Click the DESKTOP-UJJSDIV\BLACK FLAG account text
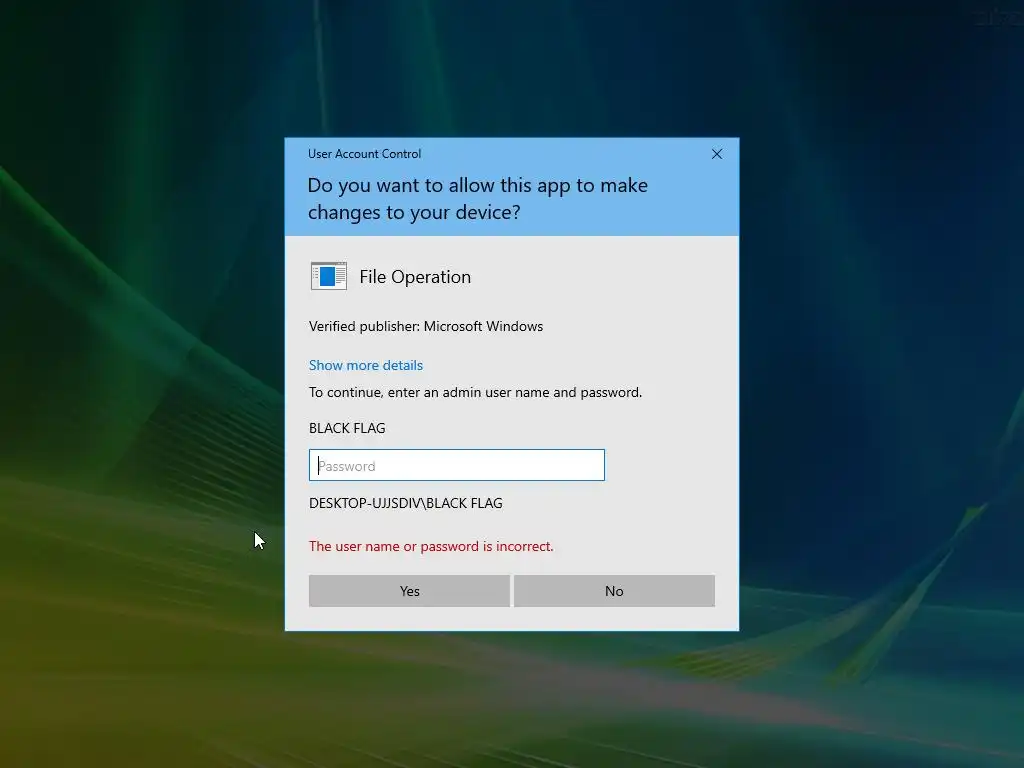1024x768 pixels. coord(406,504)
